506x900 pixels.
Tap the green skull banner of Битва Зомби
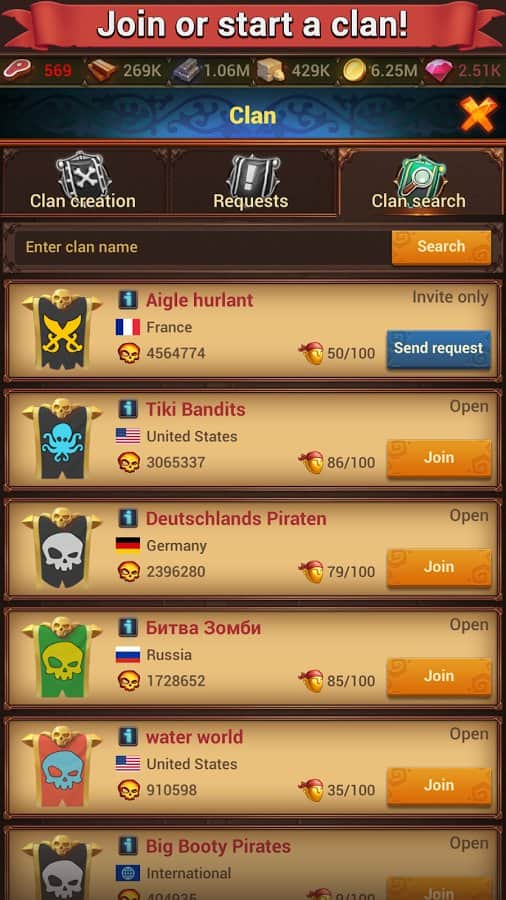pos(62,658)
